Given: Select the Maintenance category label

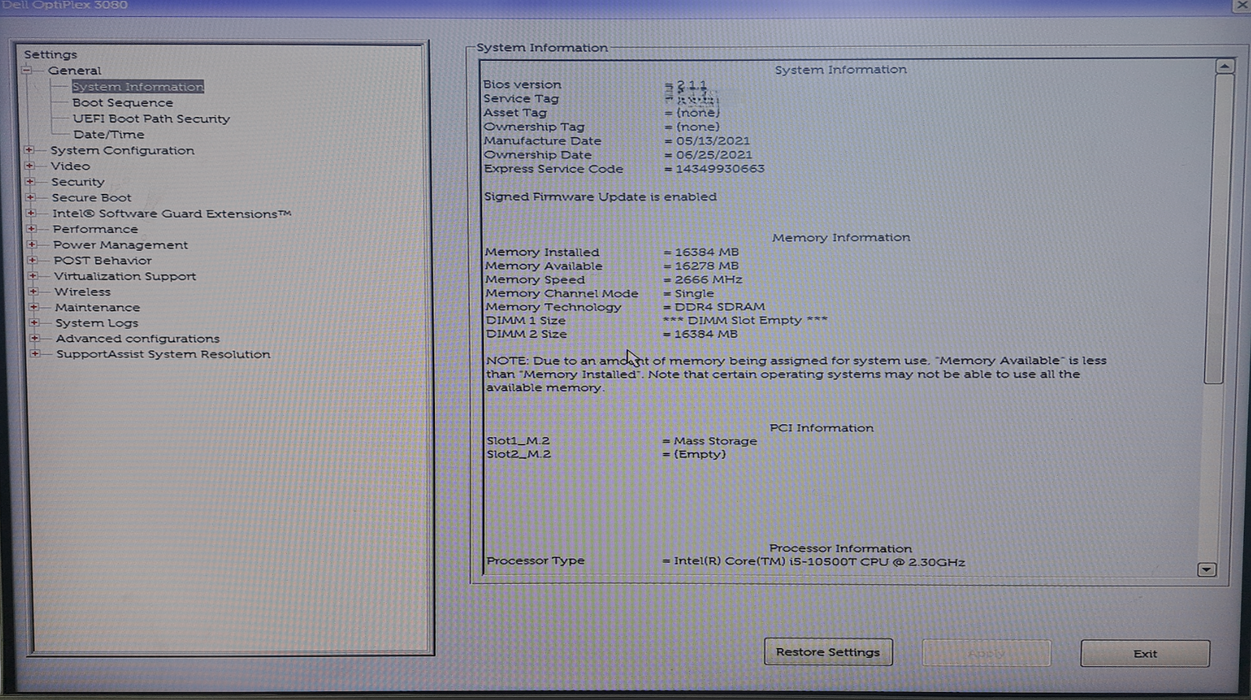Looking at the screenshot, I should (97, 307).
